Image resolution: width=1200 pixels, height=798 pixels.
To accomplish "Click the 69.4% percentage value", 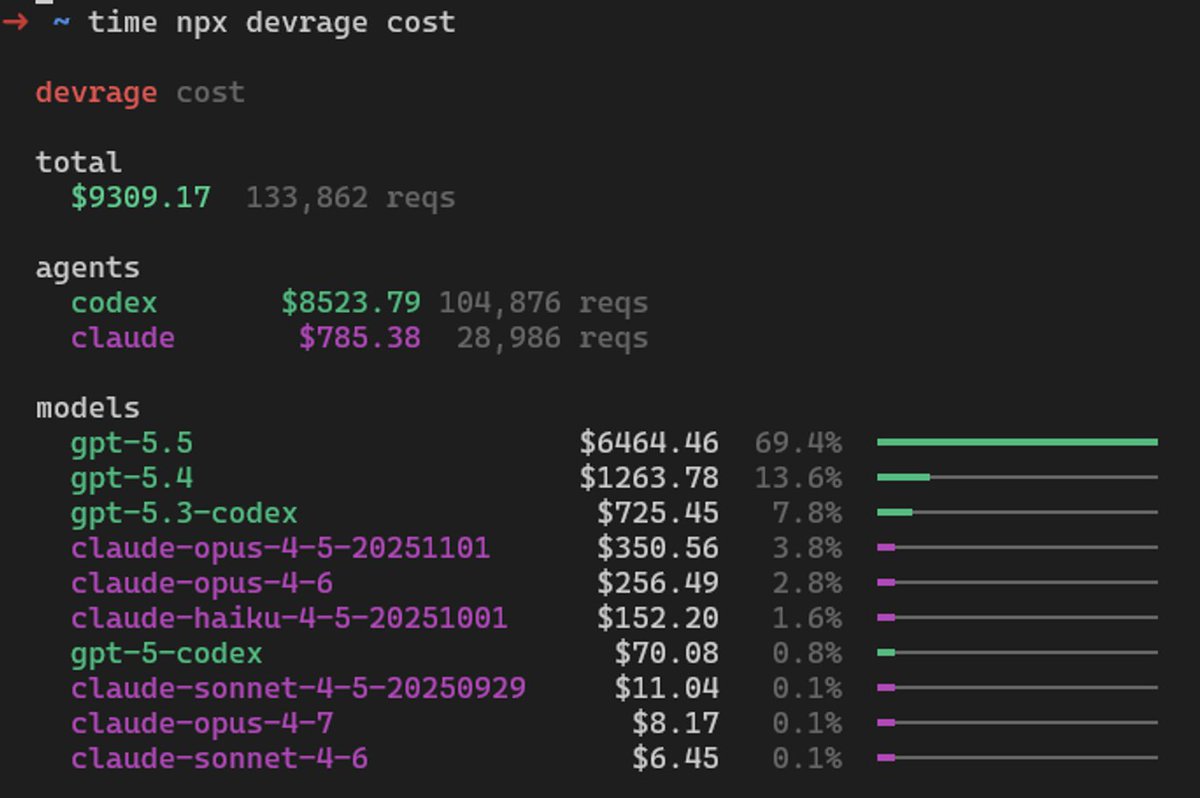I will click(x=799, y=443).
